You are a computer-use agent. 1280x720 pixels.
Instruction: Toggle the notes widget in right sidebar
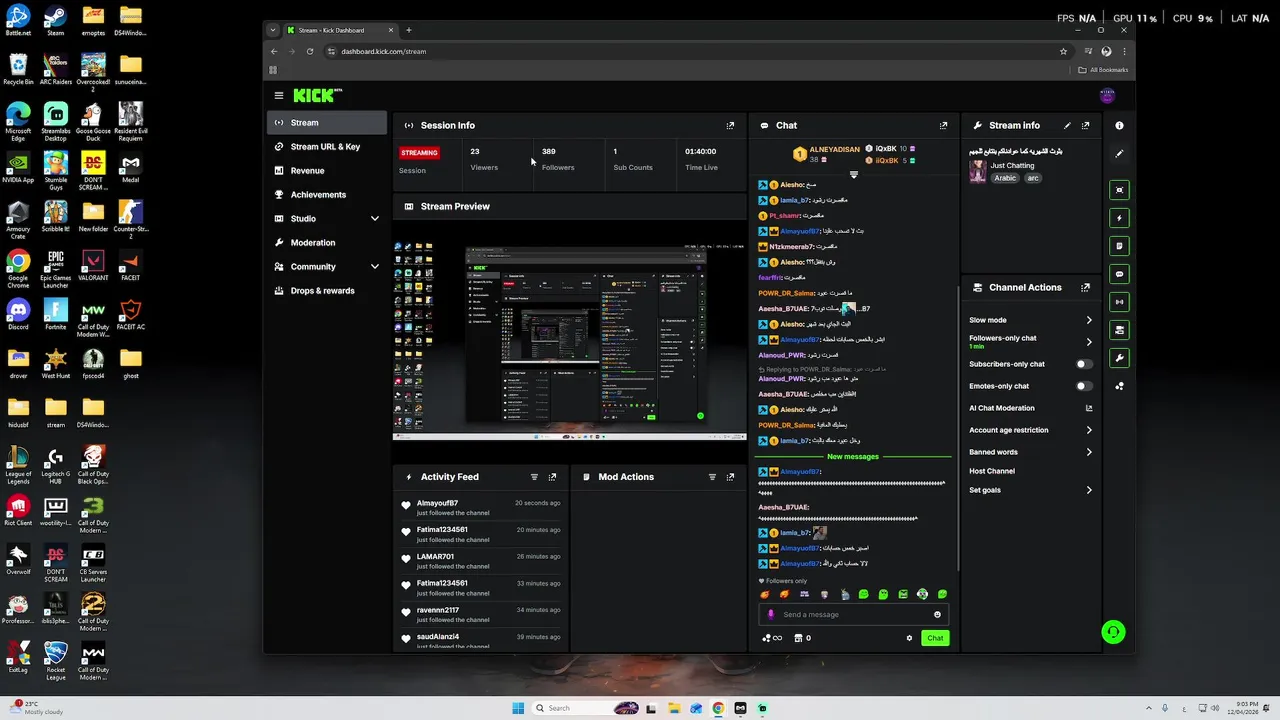point(1120,246)
